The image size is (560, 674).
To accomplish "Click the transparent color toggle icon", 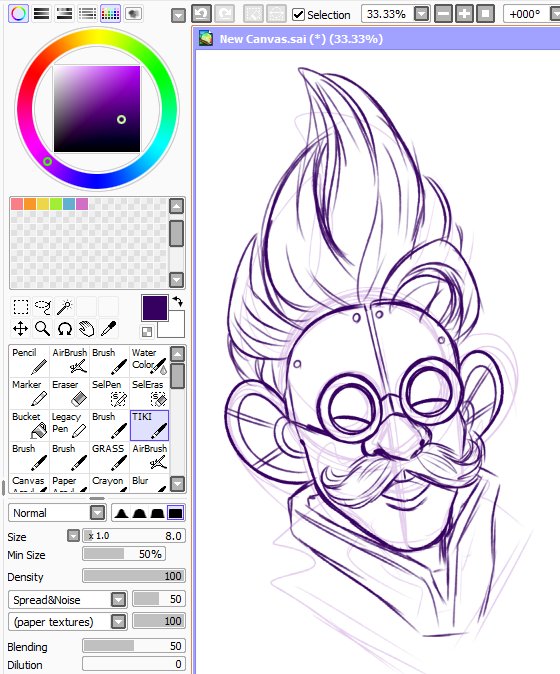I will 147,331.
